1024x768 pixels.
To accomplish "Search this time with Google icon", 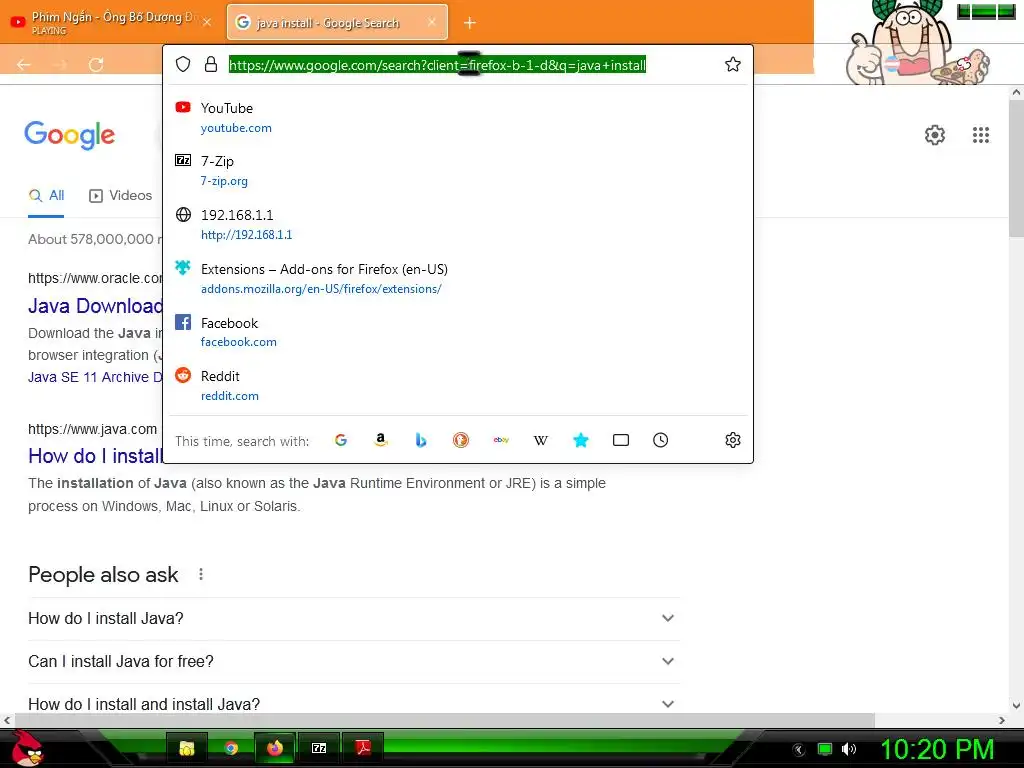I will pos(341,440).
